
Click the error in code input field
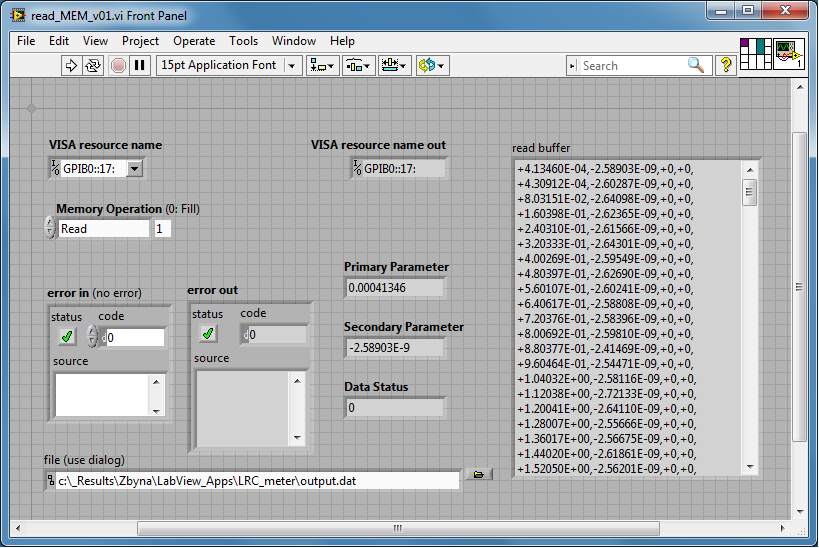[134, 337]
